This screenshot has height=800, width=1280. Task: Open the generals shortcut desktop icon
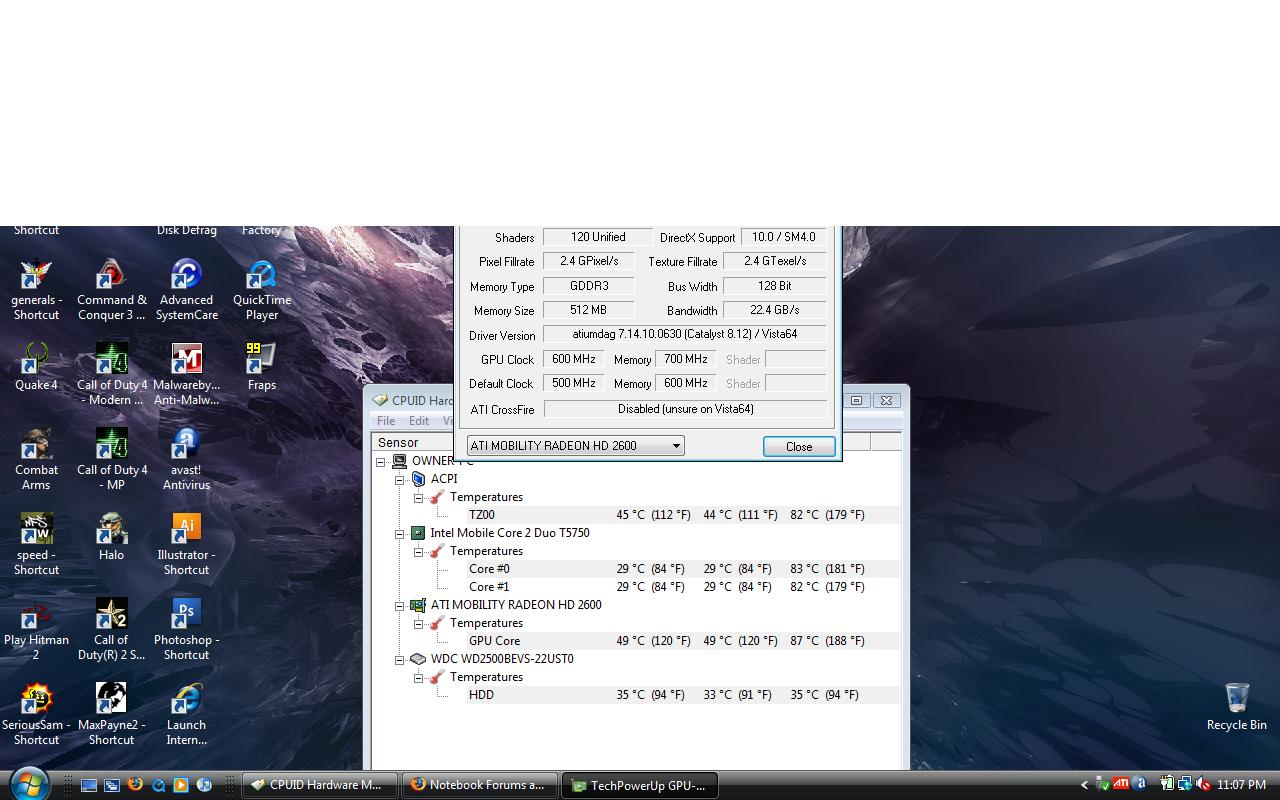pyautogui.click(x=37, y=290)
